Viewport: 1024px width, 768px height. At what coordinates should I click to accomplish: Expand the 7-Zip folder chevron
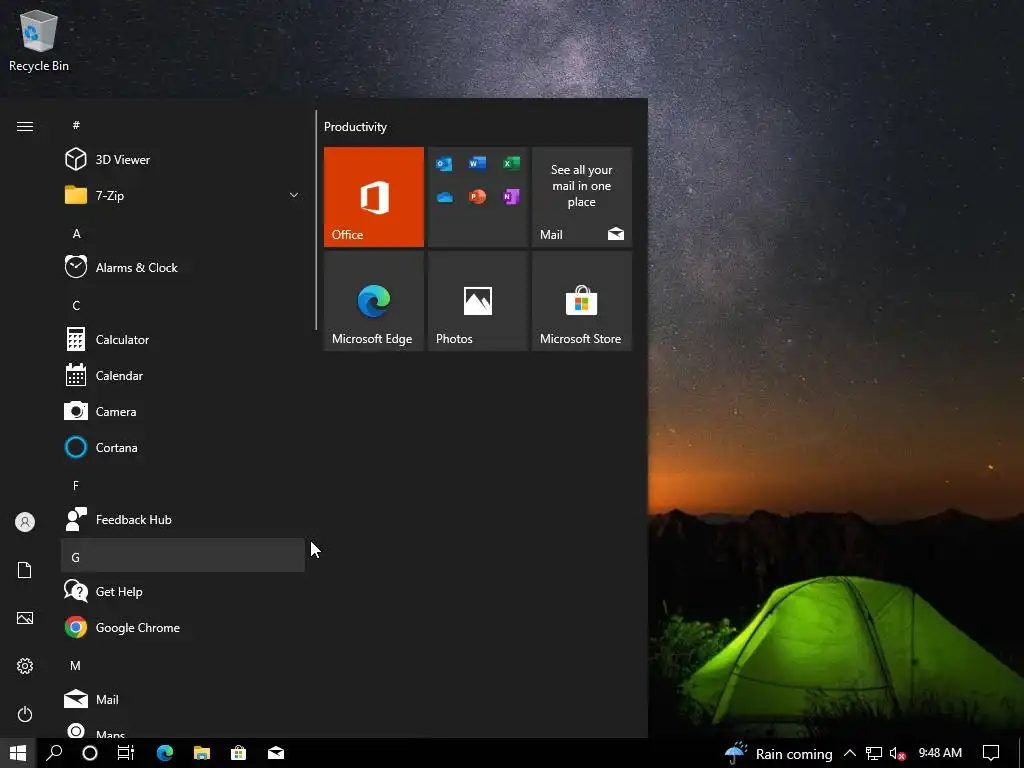pyautogui.click(x=294, y=195)
